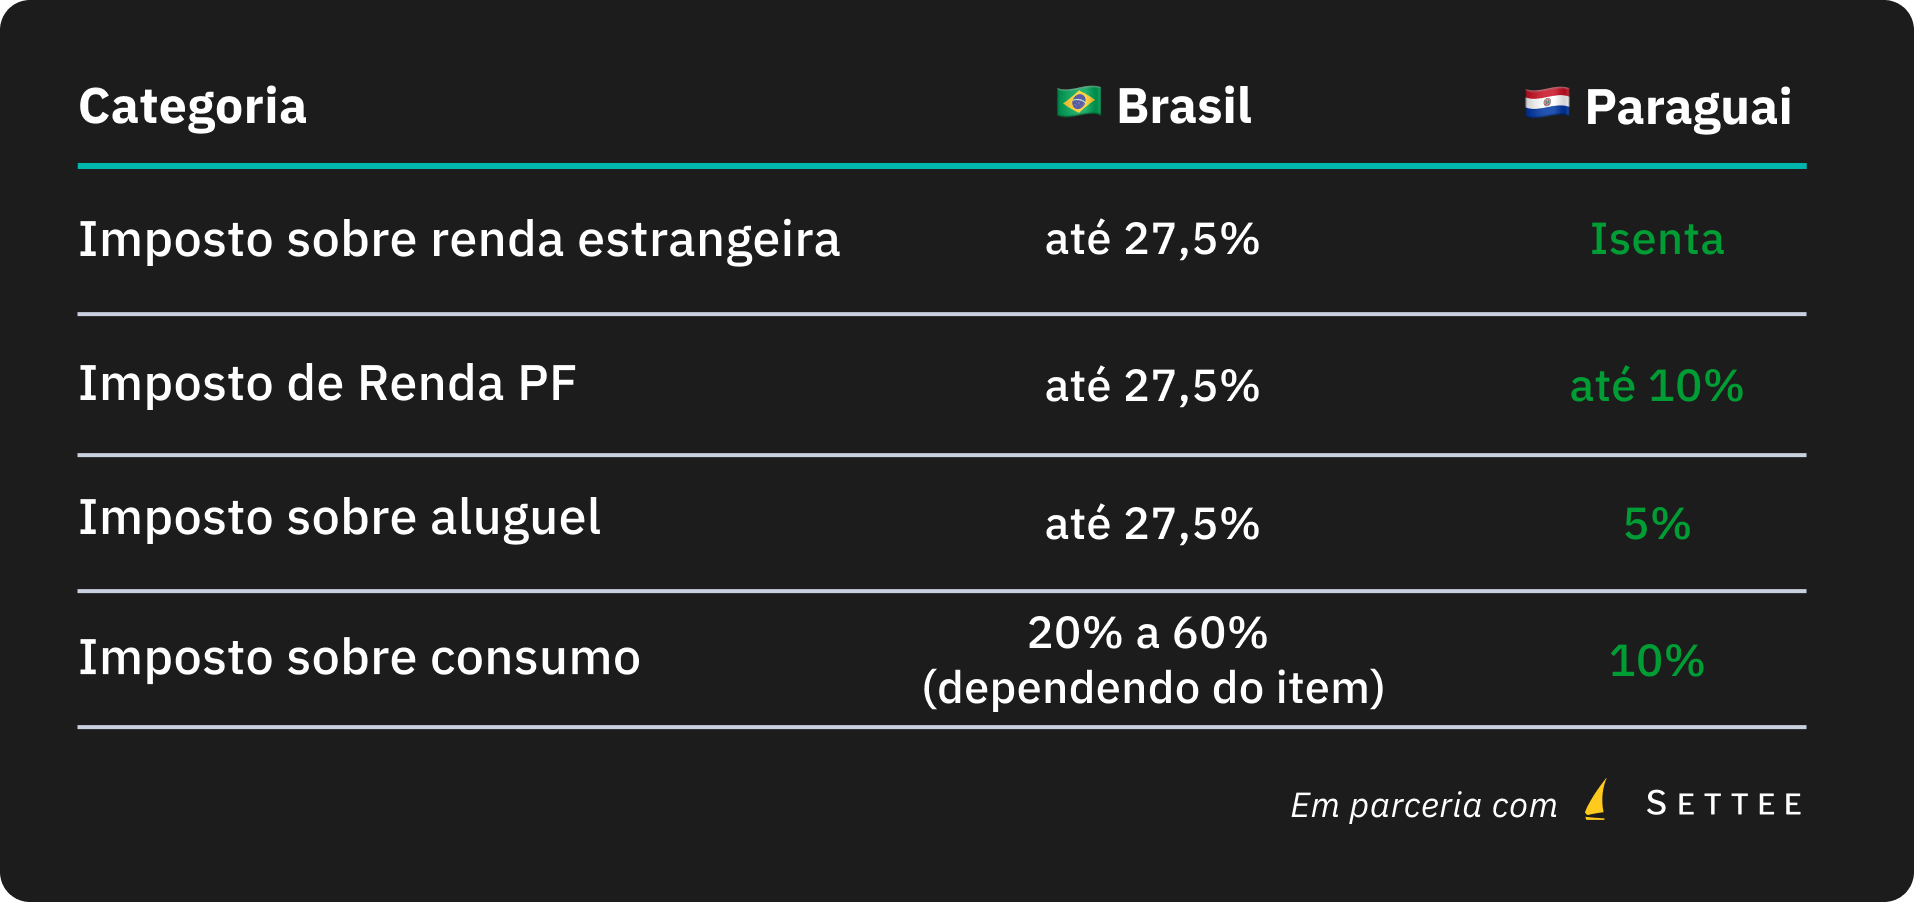1914x902 pixels.
Task: Click the 'Em parceria com' text
Action: (1424, 805)
